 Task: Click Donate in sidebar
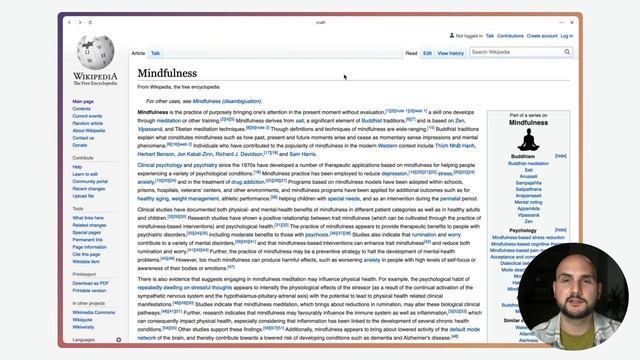pyautogui.click(x=80, y=145)
